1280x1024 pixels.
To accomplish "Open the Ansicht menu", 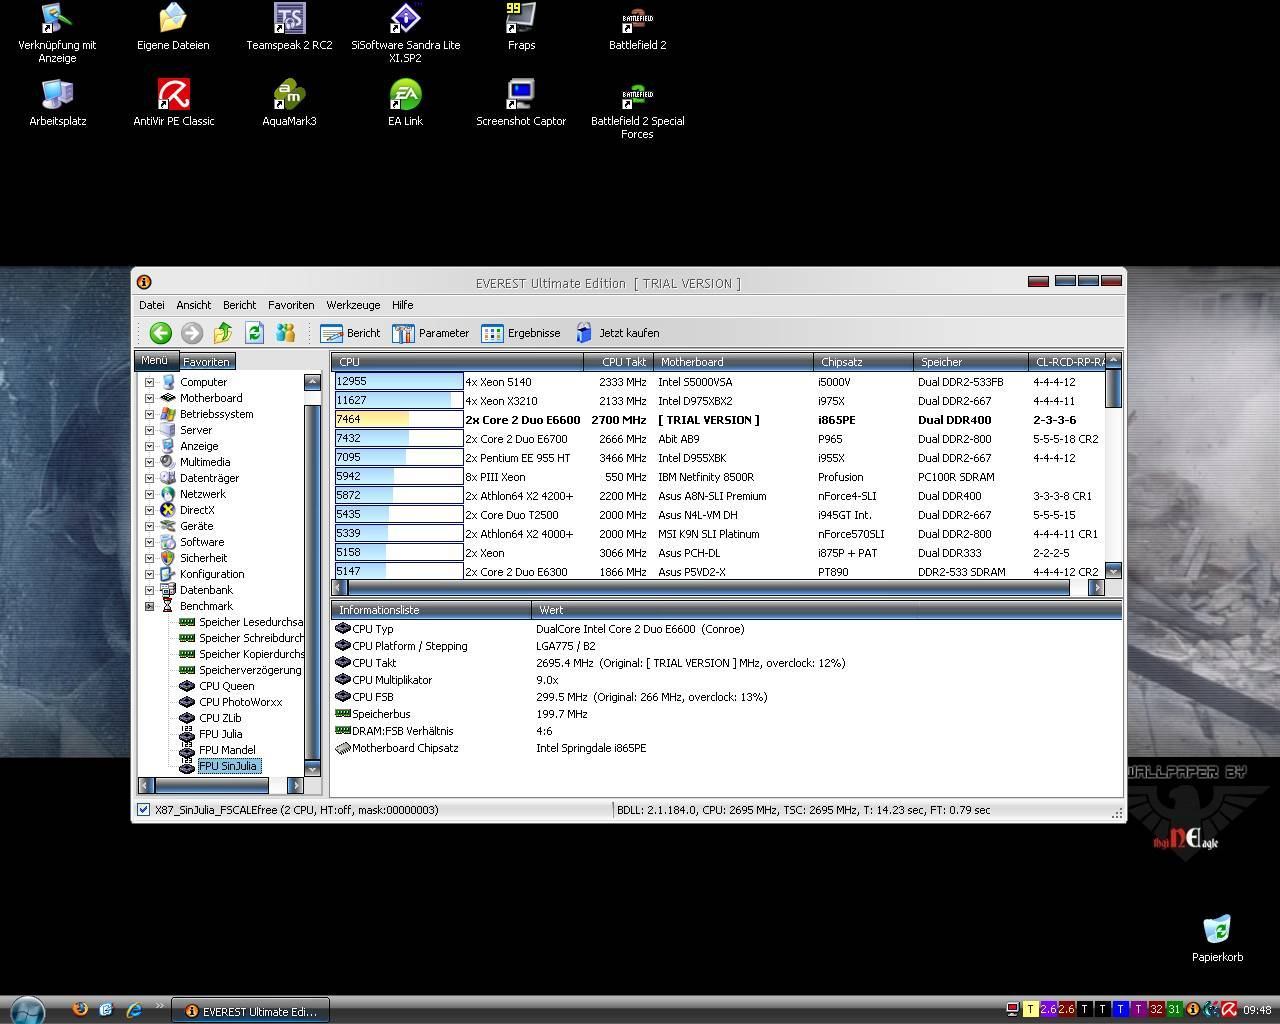I will (x=194, y=305).
